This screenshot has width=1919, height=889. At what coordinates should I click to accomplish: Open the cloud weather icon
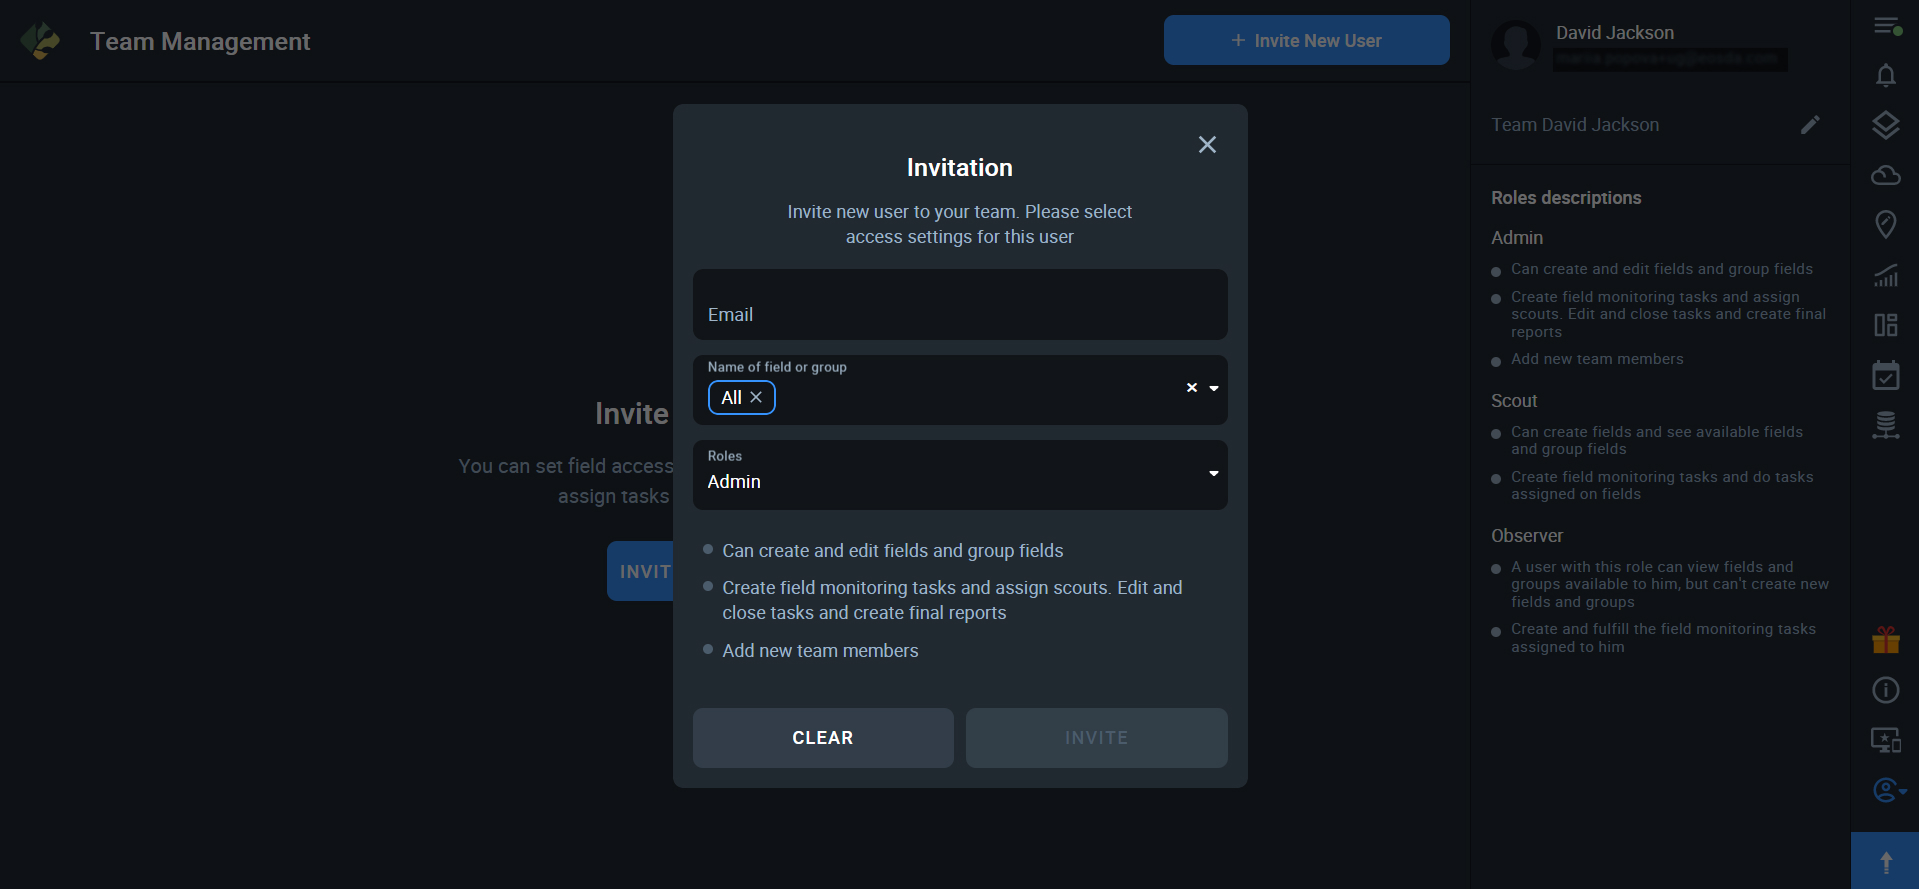[x=1885, y=175]
